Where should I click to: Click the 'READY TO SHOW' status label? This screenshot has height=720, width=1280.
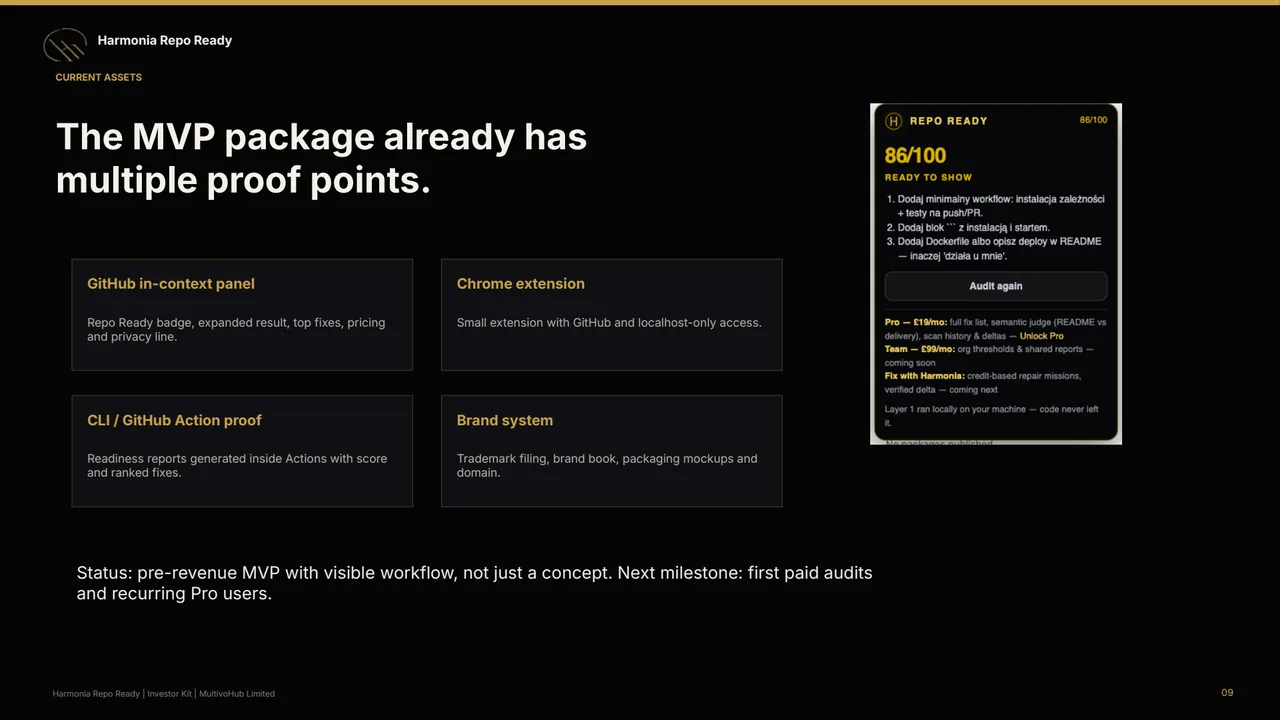coord(928,177)
